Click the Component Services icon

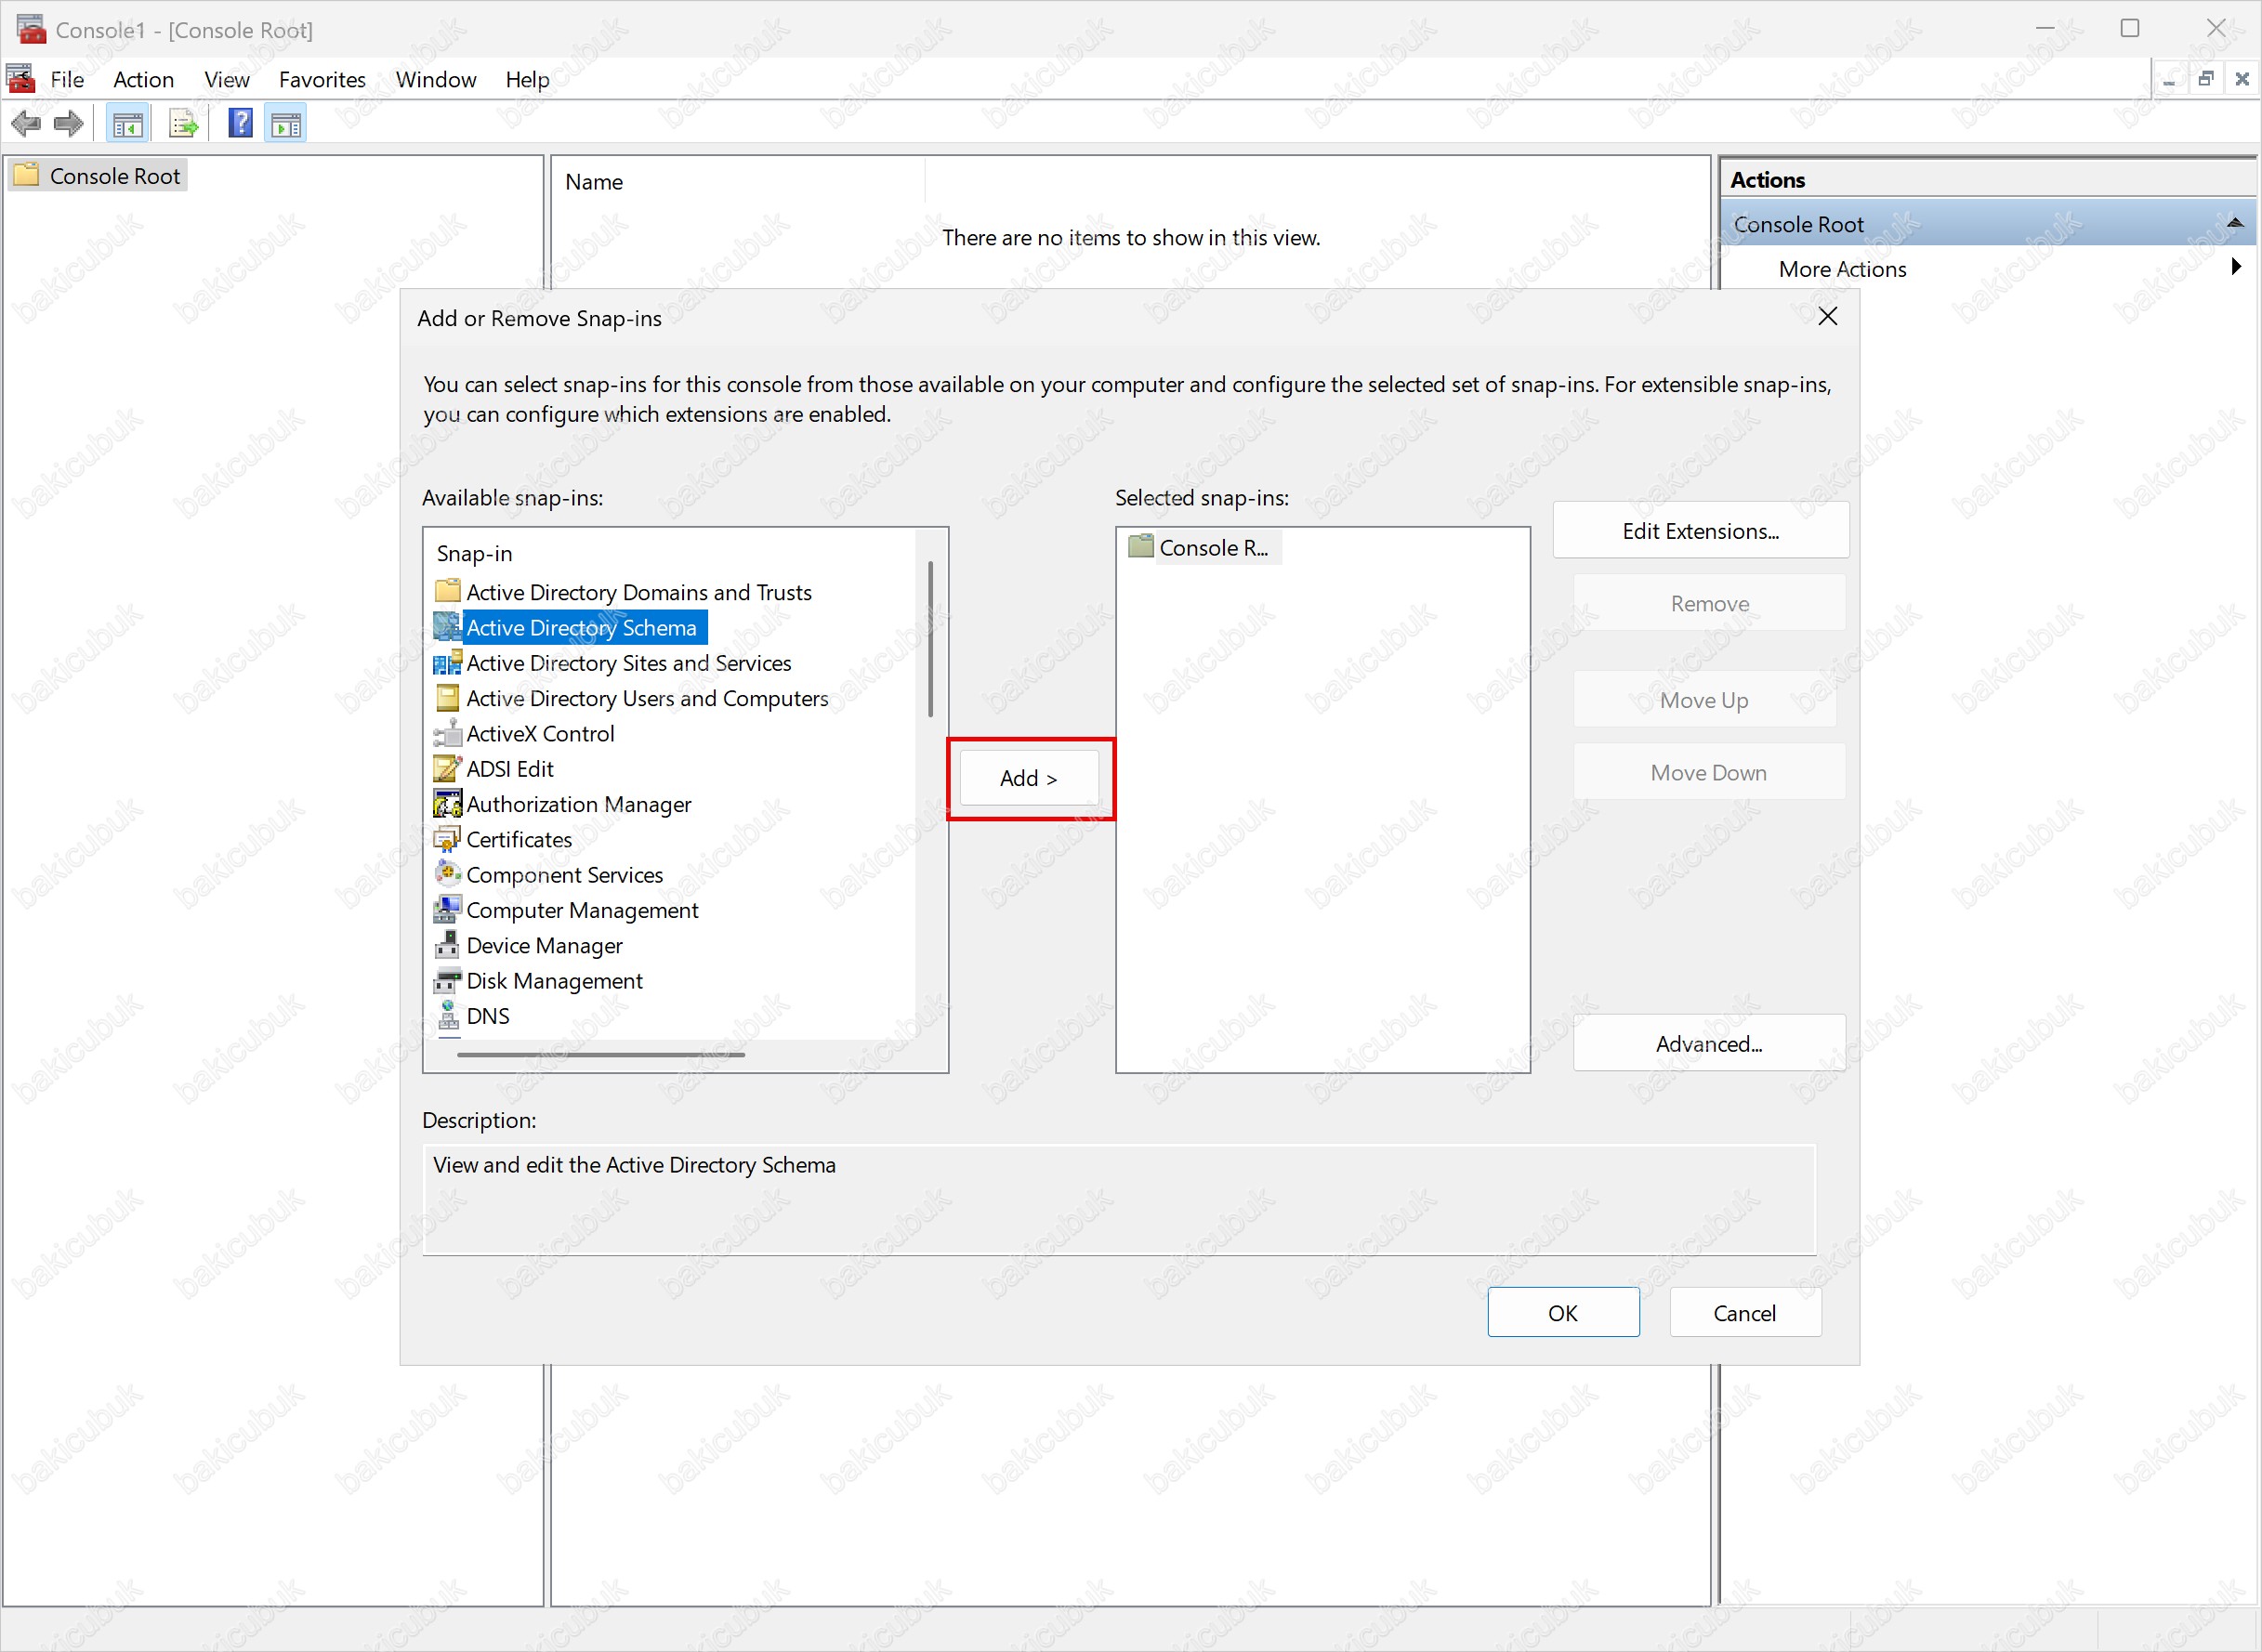coord(448,874)
